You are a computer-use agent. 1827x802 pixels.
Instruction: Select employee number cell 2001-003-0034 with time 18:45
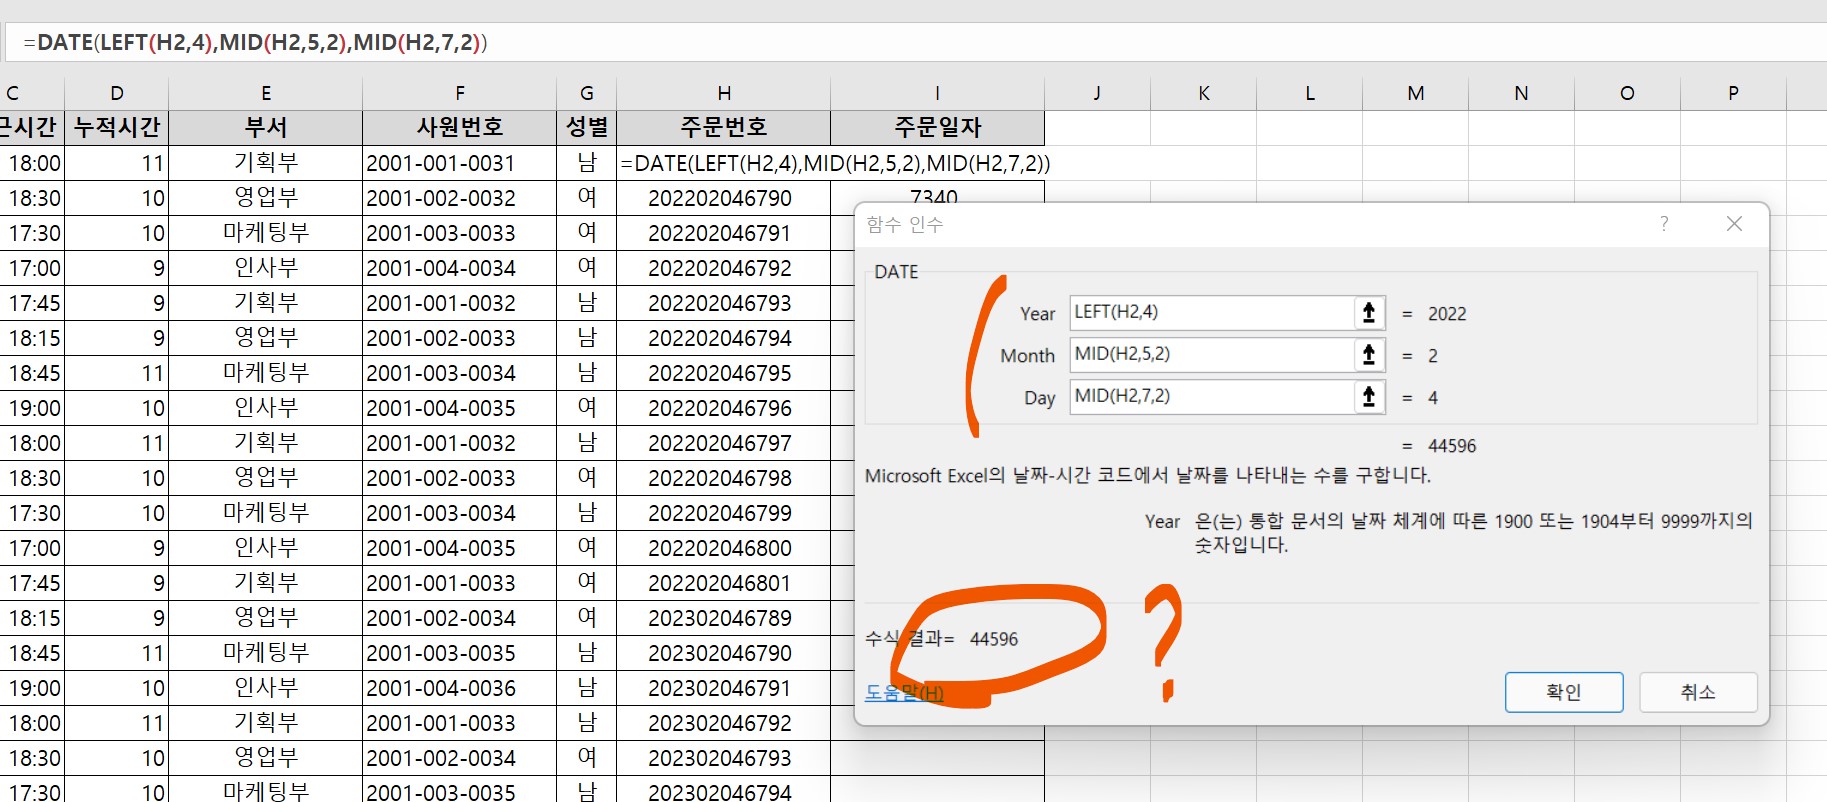(460, 373)
